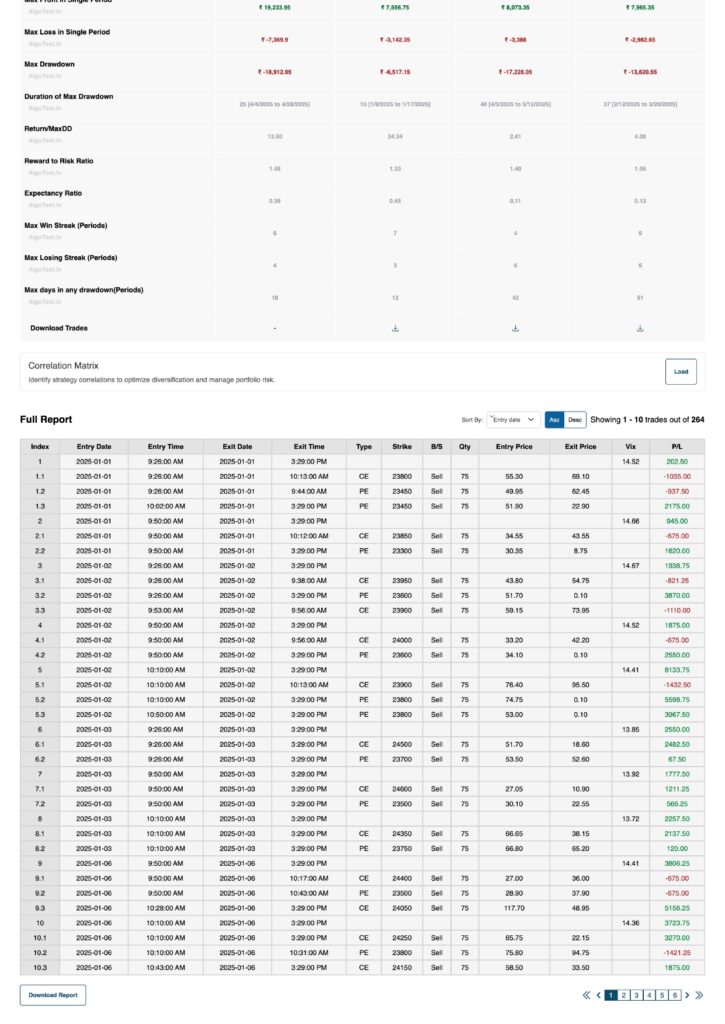
Task: Click the Entry Time column header
Action: 166,447
